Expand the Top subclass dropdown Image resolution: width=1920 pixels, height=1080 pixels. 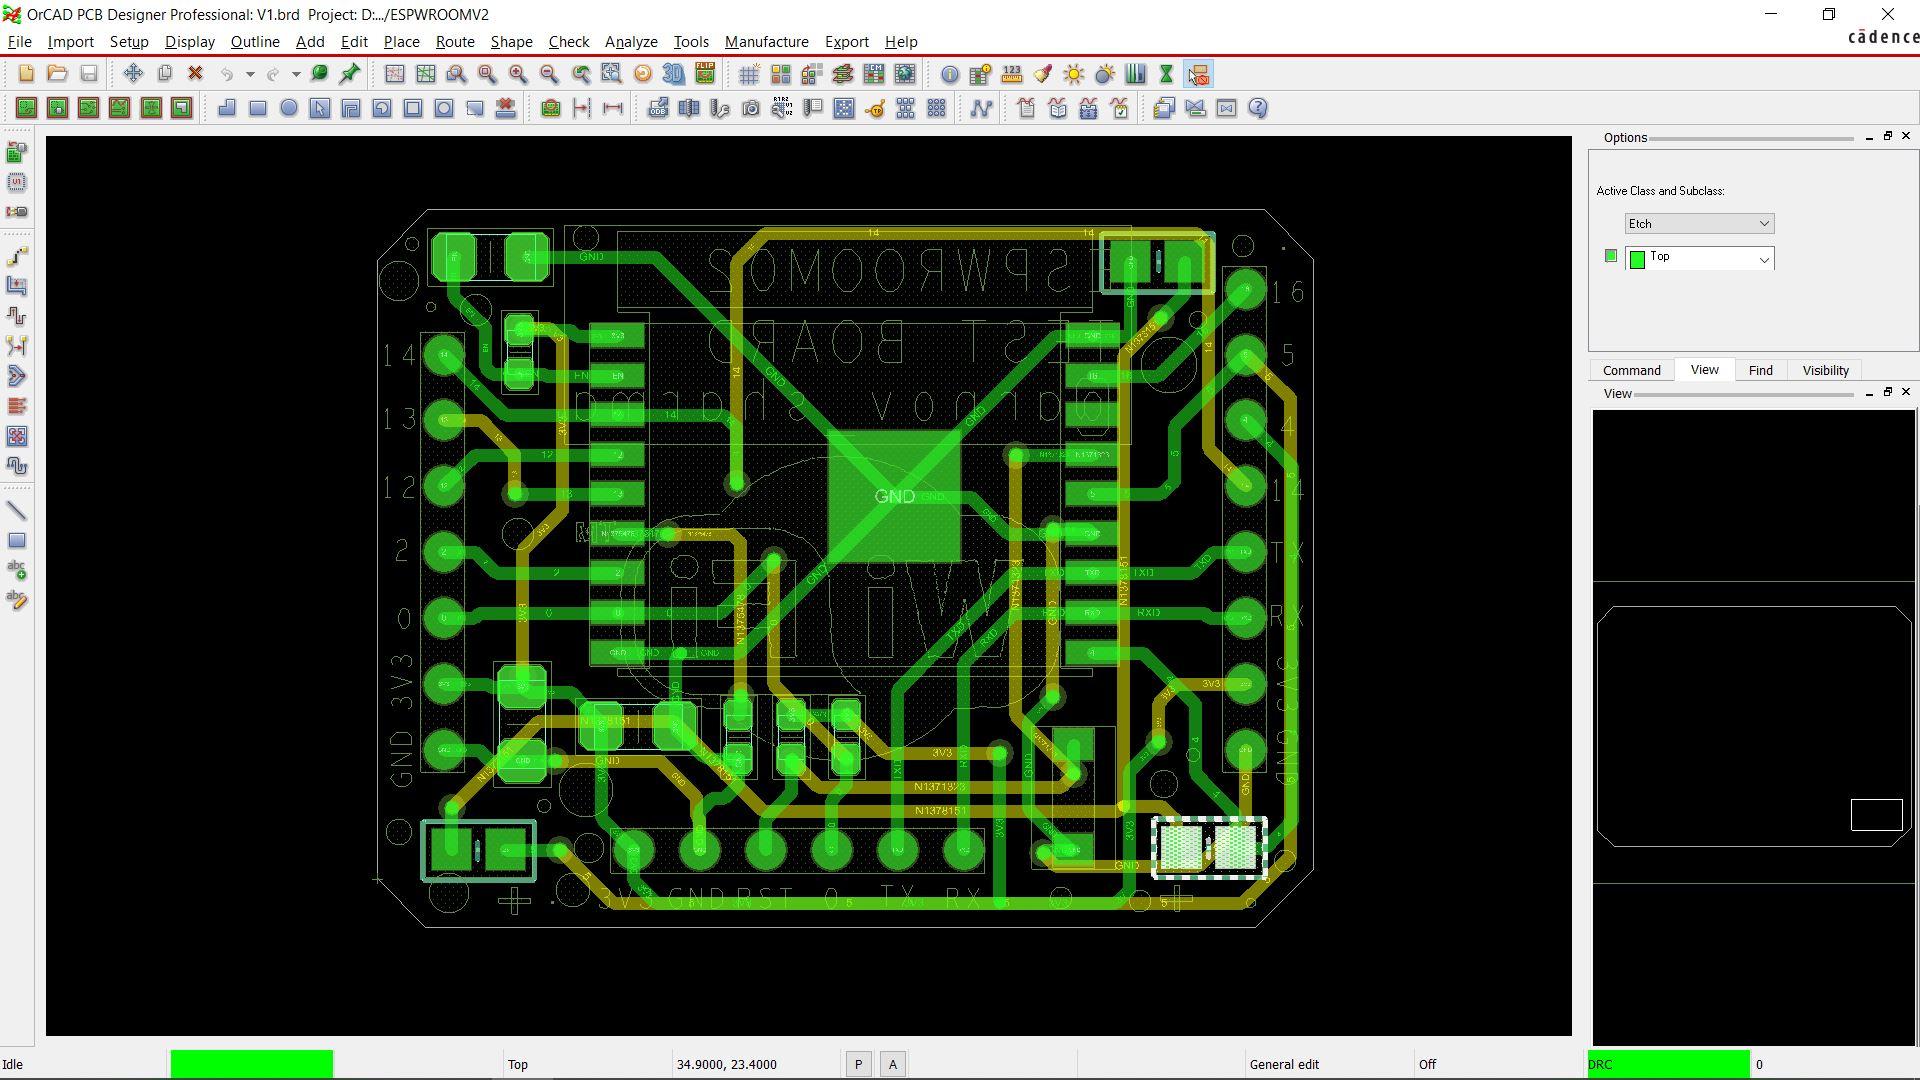pyautogui.click(x=1699, y=259)
